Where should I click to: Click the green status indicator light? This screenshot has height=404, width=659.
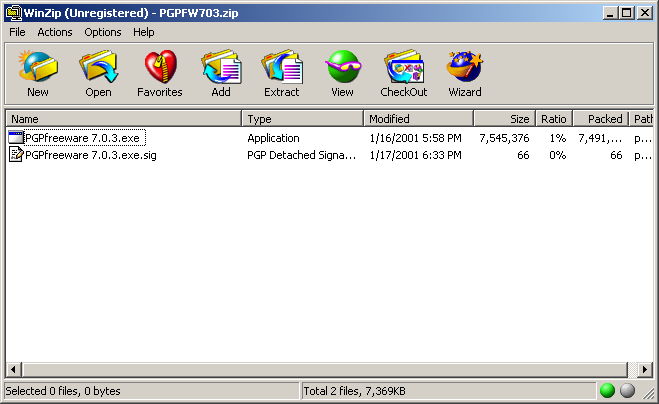[607, 391]
